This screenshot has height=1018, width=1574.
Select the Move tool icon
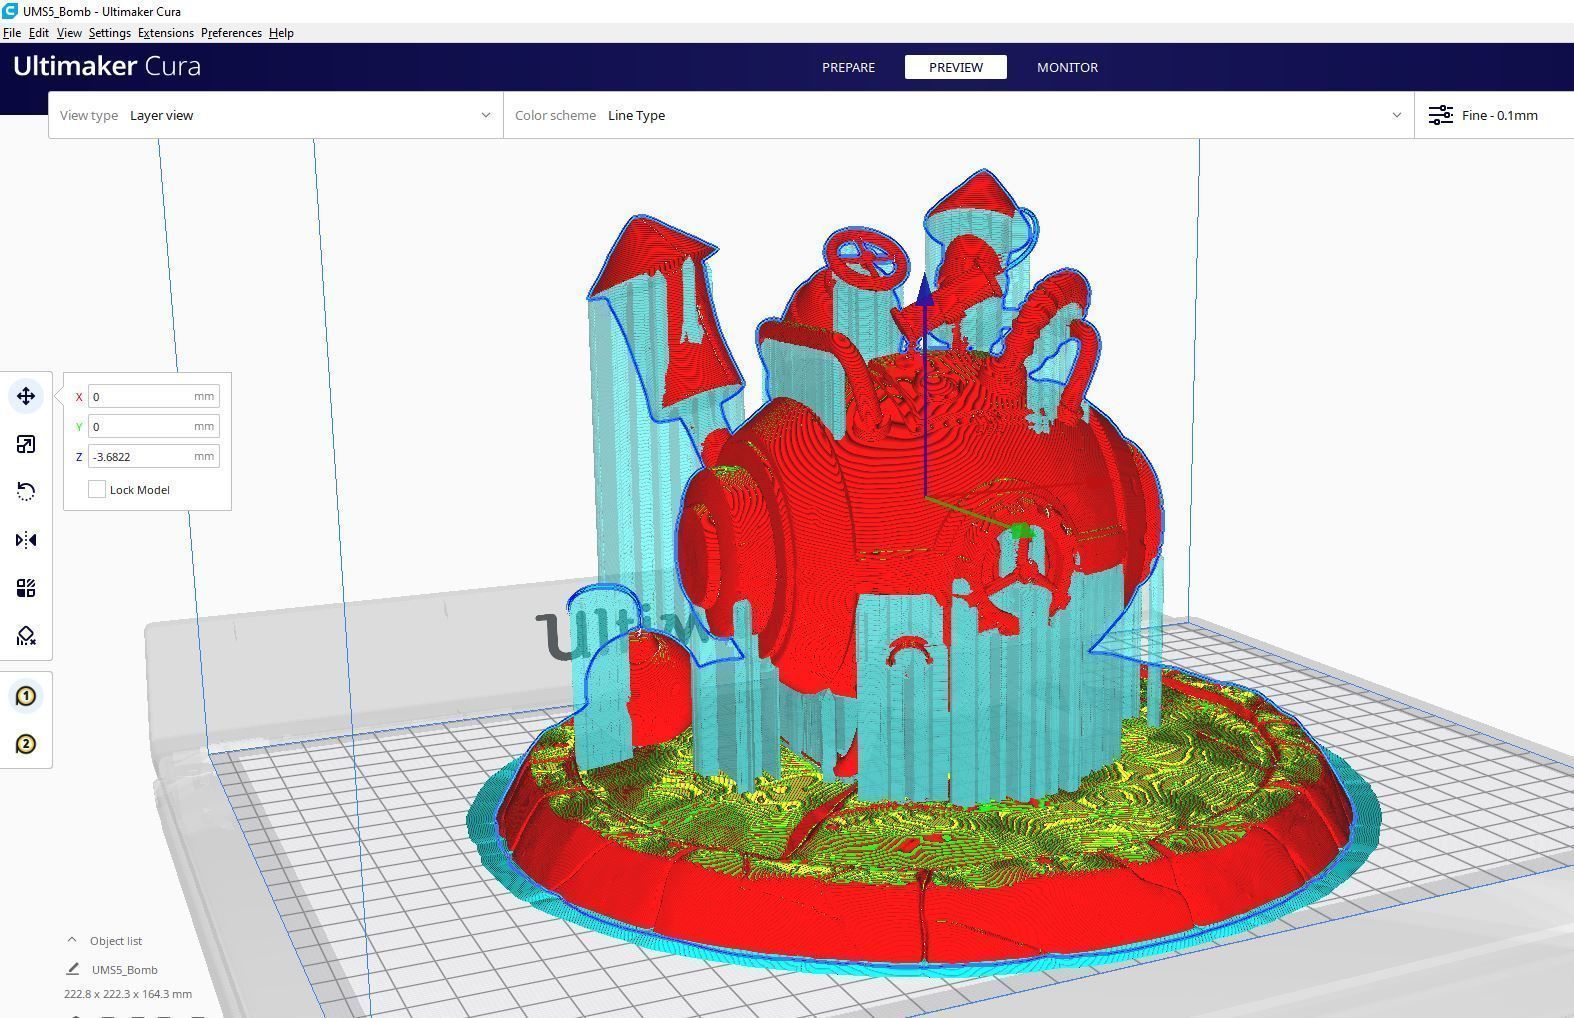[x=26, y=396]
